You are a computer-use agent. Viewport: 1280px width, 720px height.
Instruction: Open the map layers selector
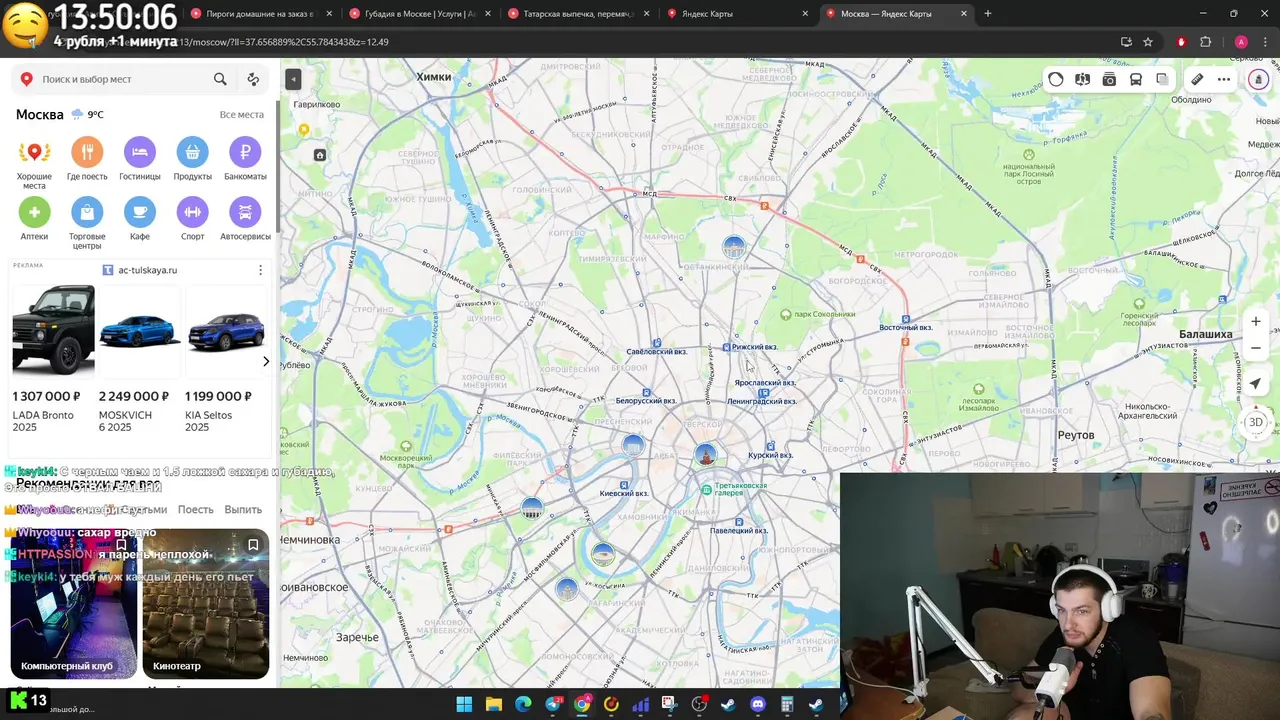point(1162,79)
